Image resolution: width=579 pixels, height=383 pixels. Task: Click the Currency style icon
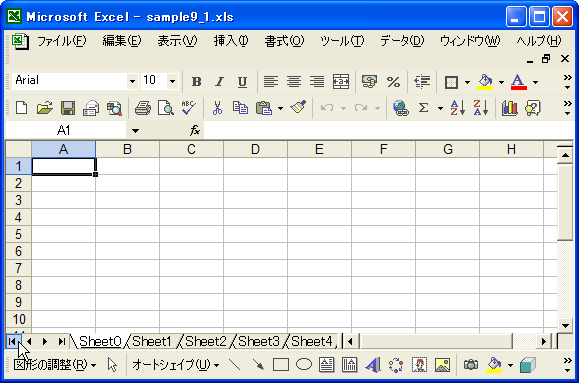coord(369,82)
